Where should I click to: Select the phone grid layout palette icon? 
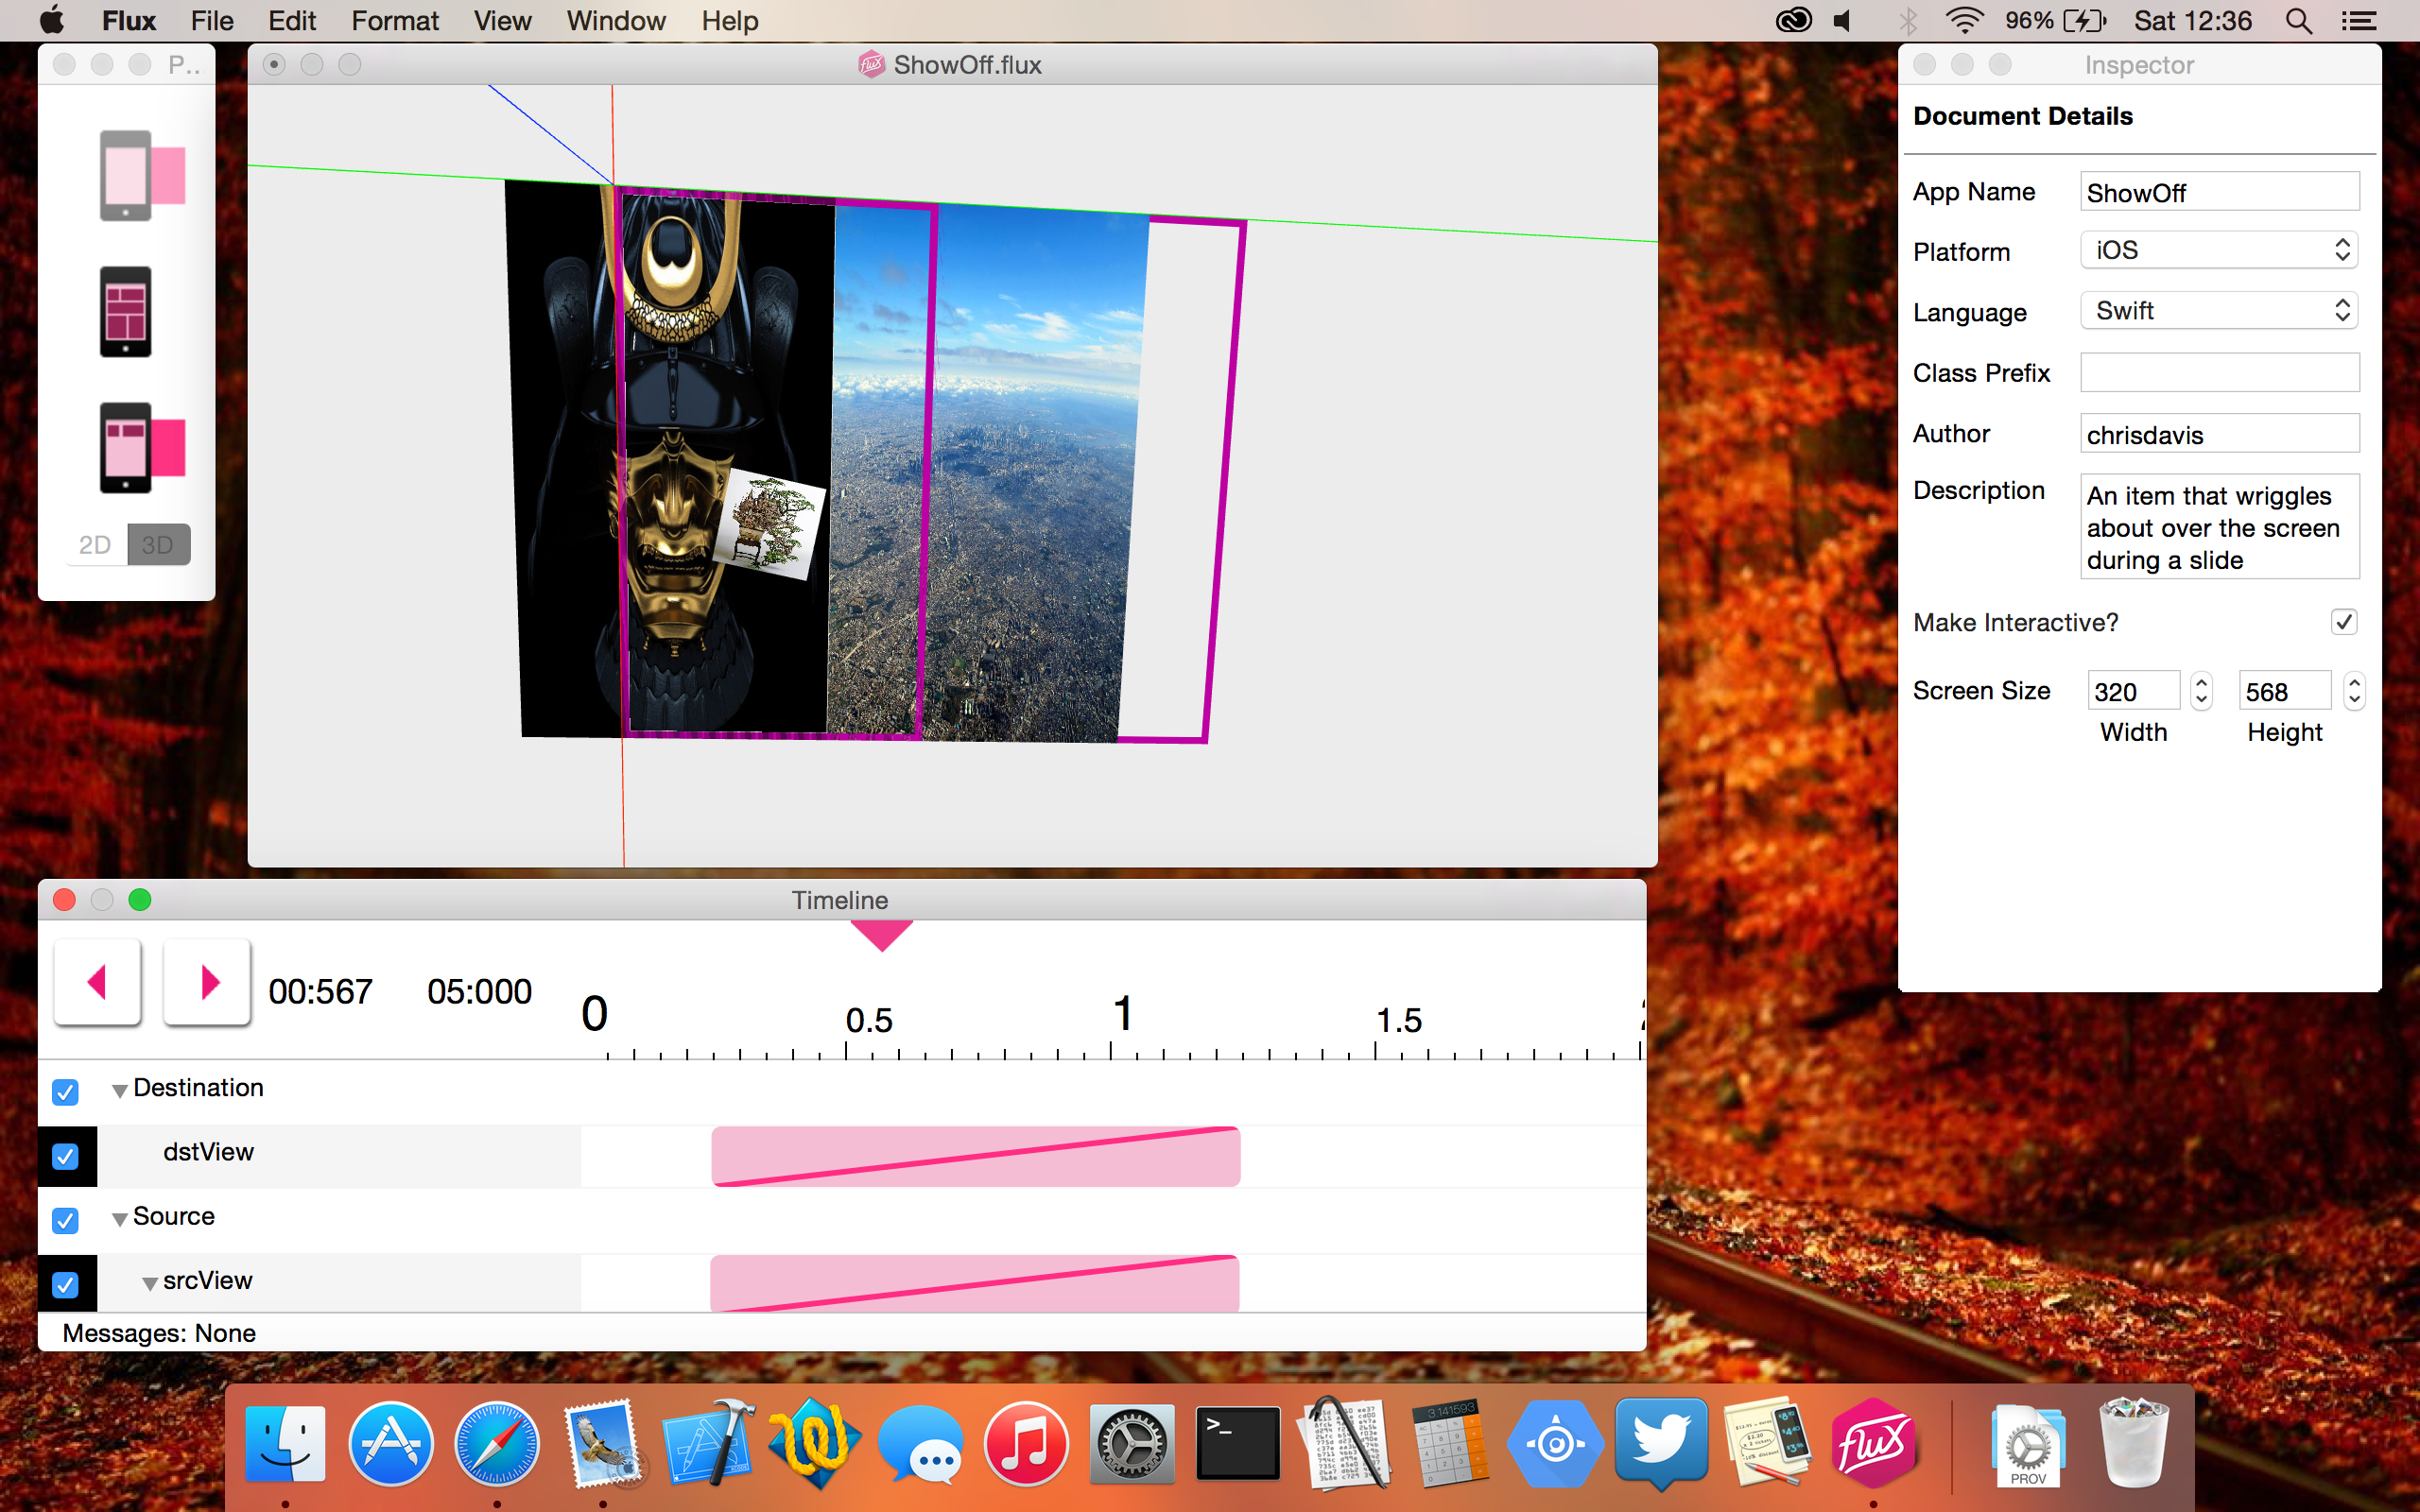[125, 311]
